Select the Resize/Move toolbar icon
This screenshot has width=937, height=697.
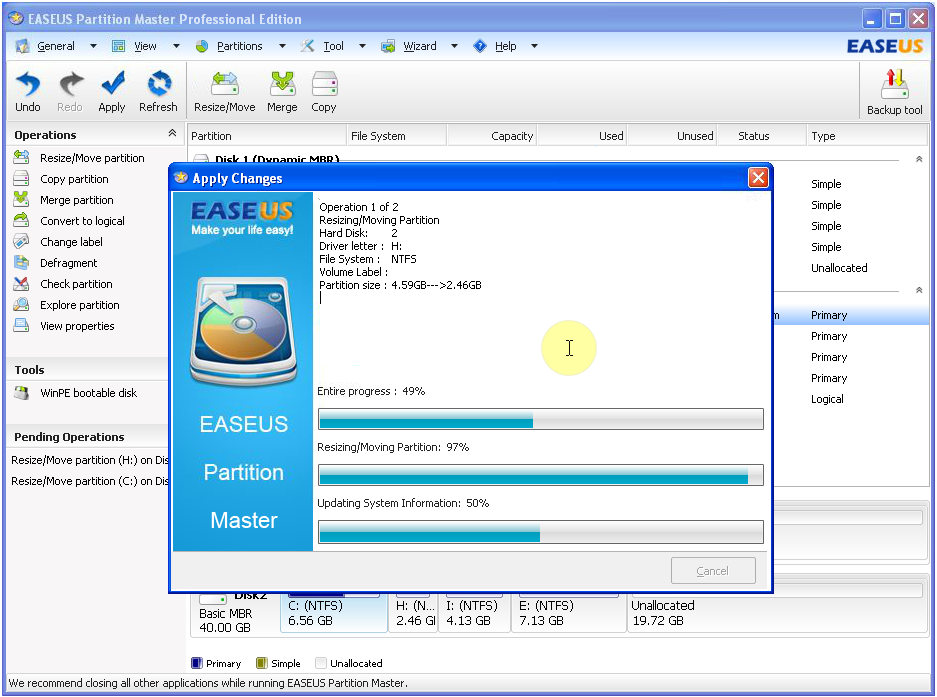pyautogui.click(x=225, y=84)
